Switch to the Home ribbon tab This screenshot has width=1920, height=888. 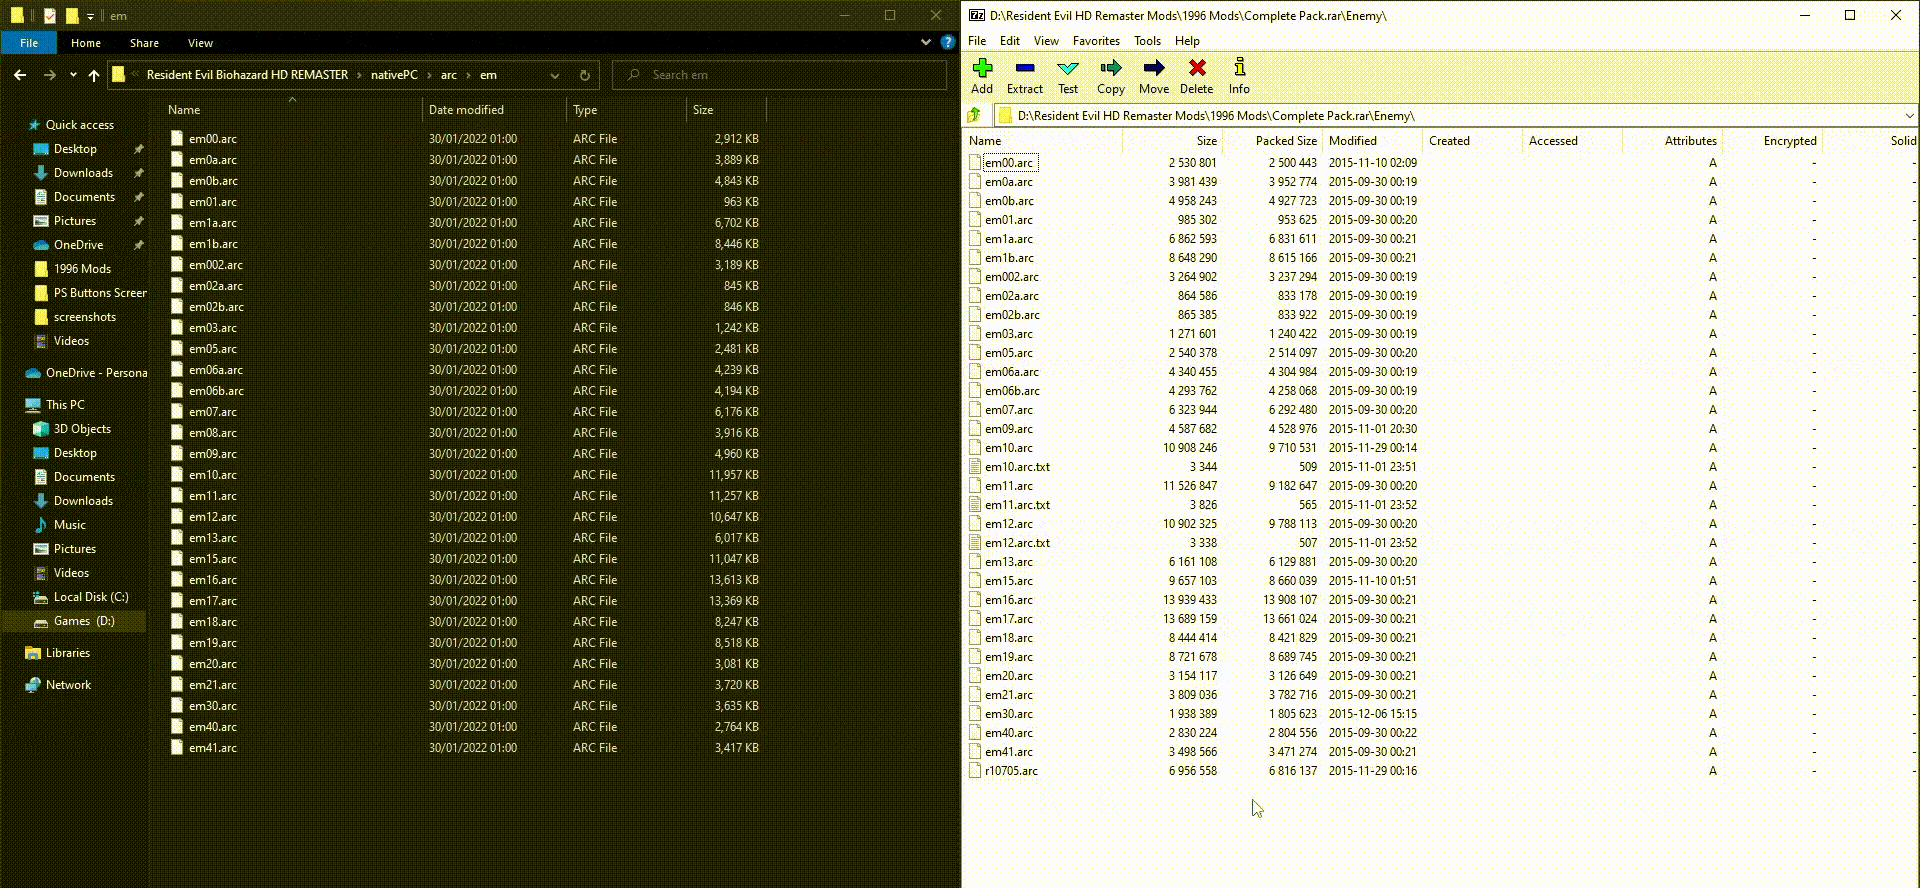86,42
